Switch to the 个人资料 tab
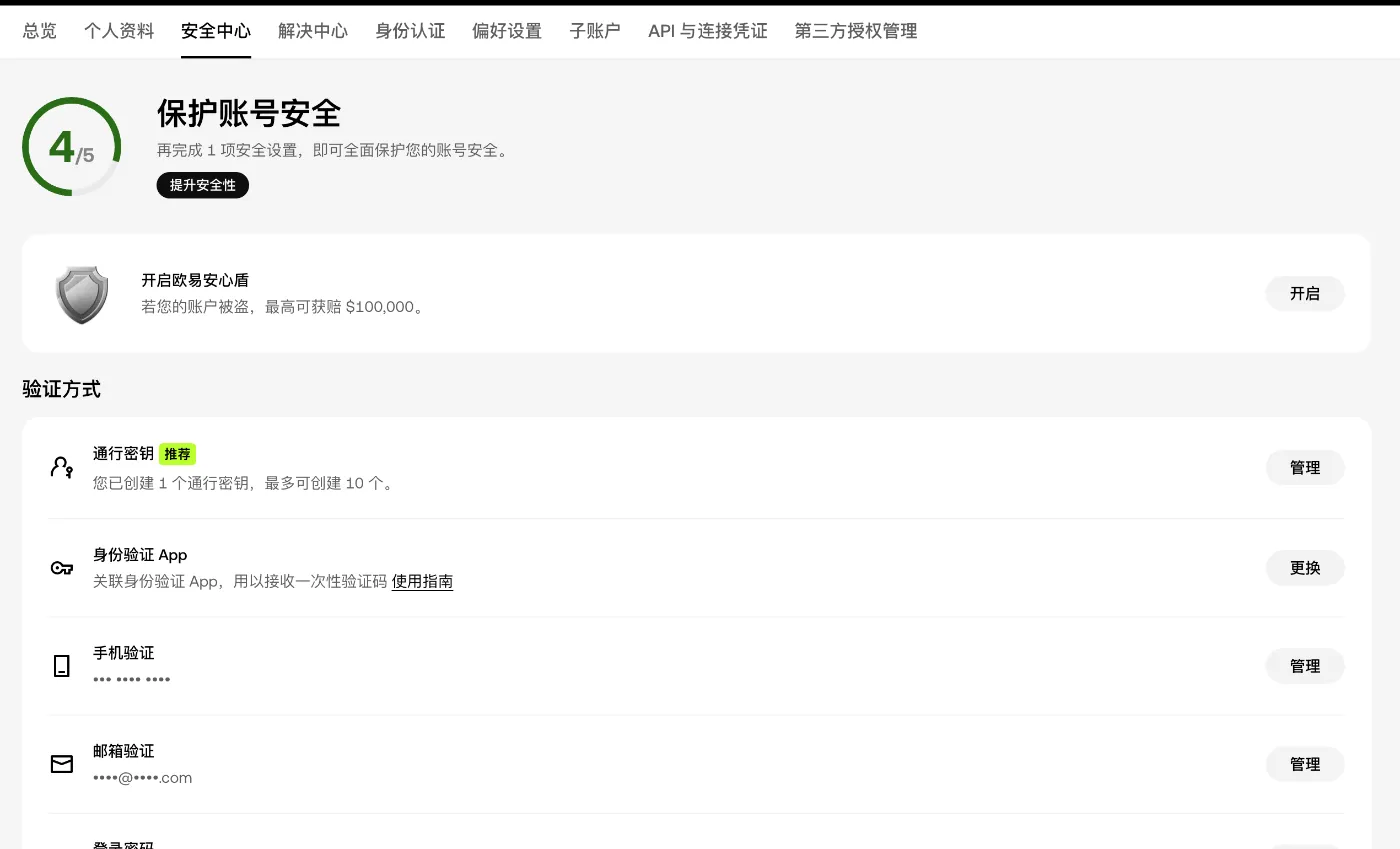 [x=119, y=31]
